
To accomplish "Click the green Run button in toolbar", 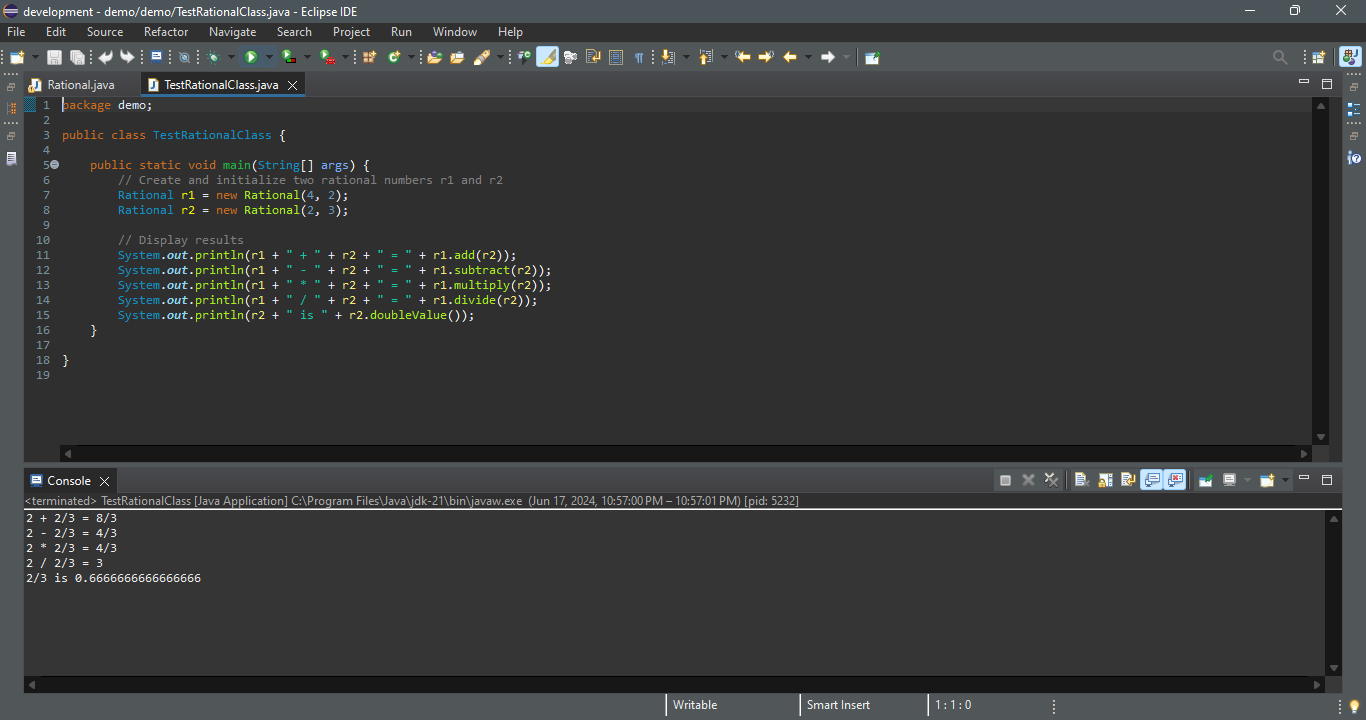I will [251, 57].
